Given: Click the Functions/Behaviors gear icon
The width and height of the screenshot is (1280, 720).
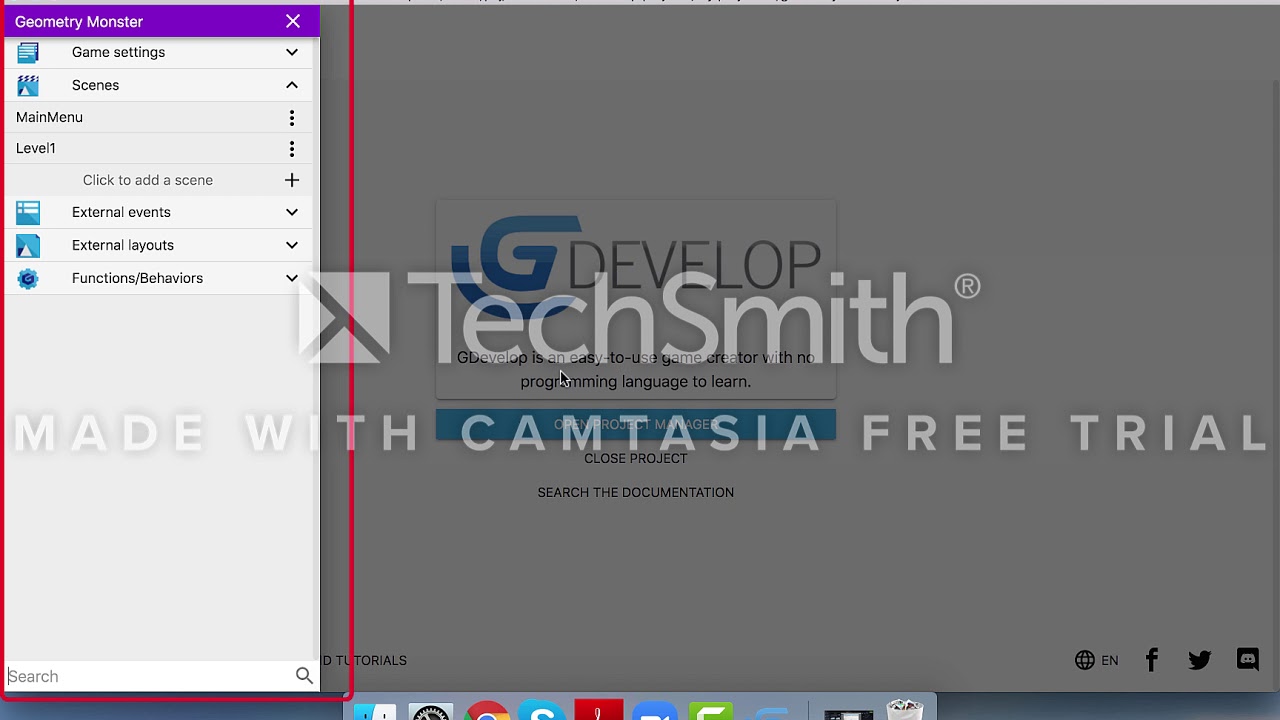Looking at the screenshot, I should [x=28, y=278].
